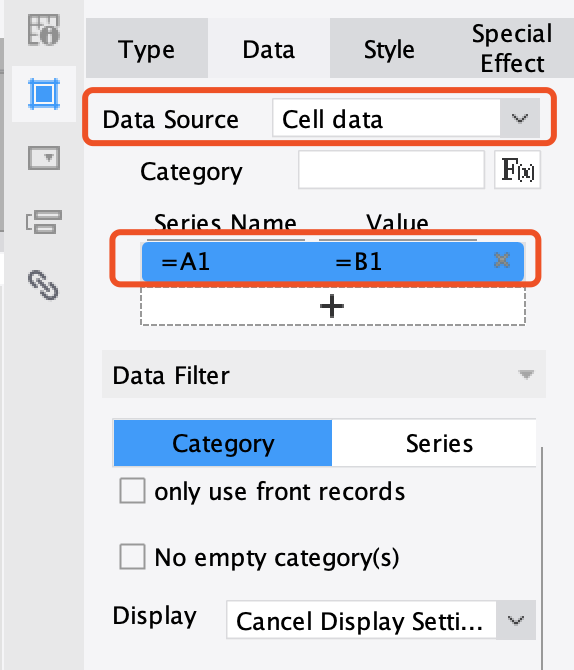Enable only use front records checkbox
The image size is (574, 670).
pyautogui.click(x=132, y=491)
